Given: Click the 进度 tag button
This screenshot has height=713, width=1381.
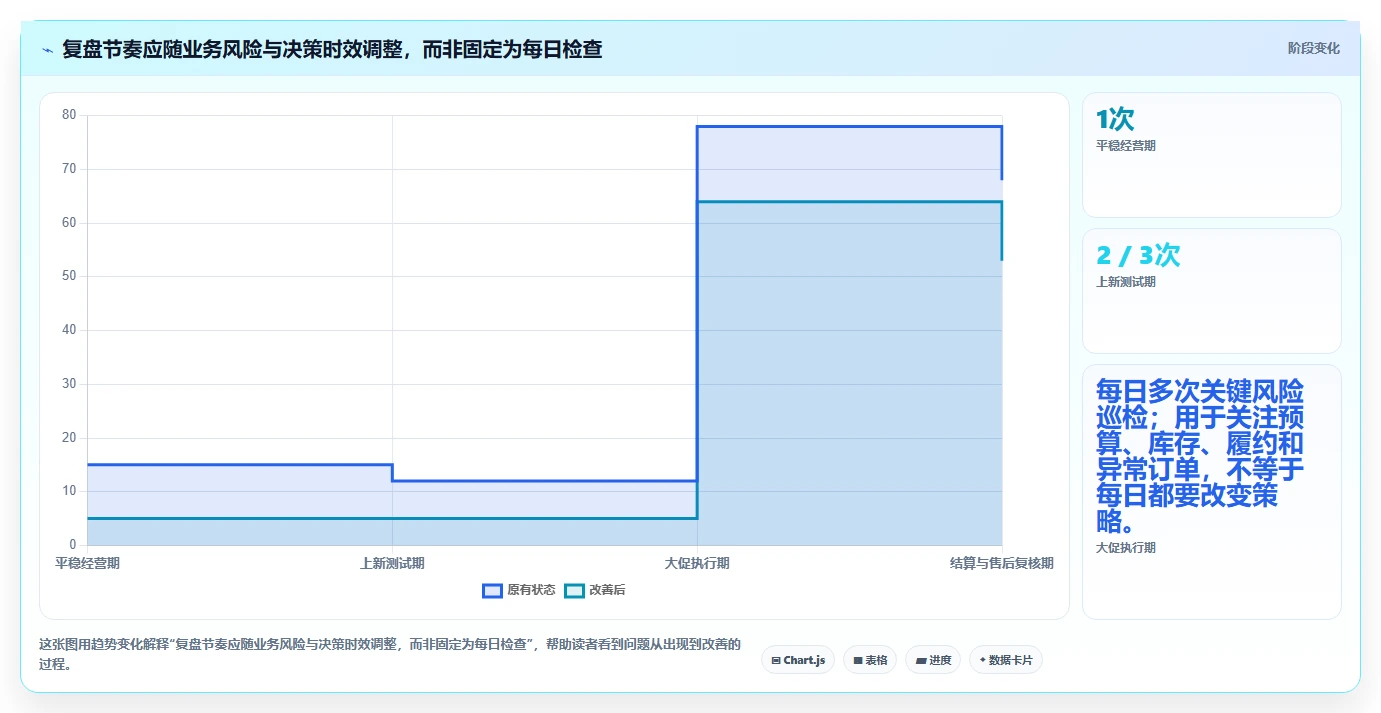Looking at the screenshot, I should tap(933, 660).
